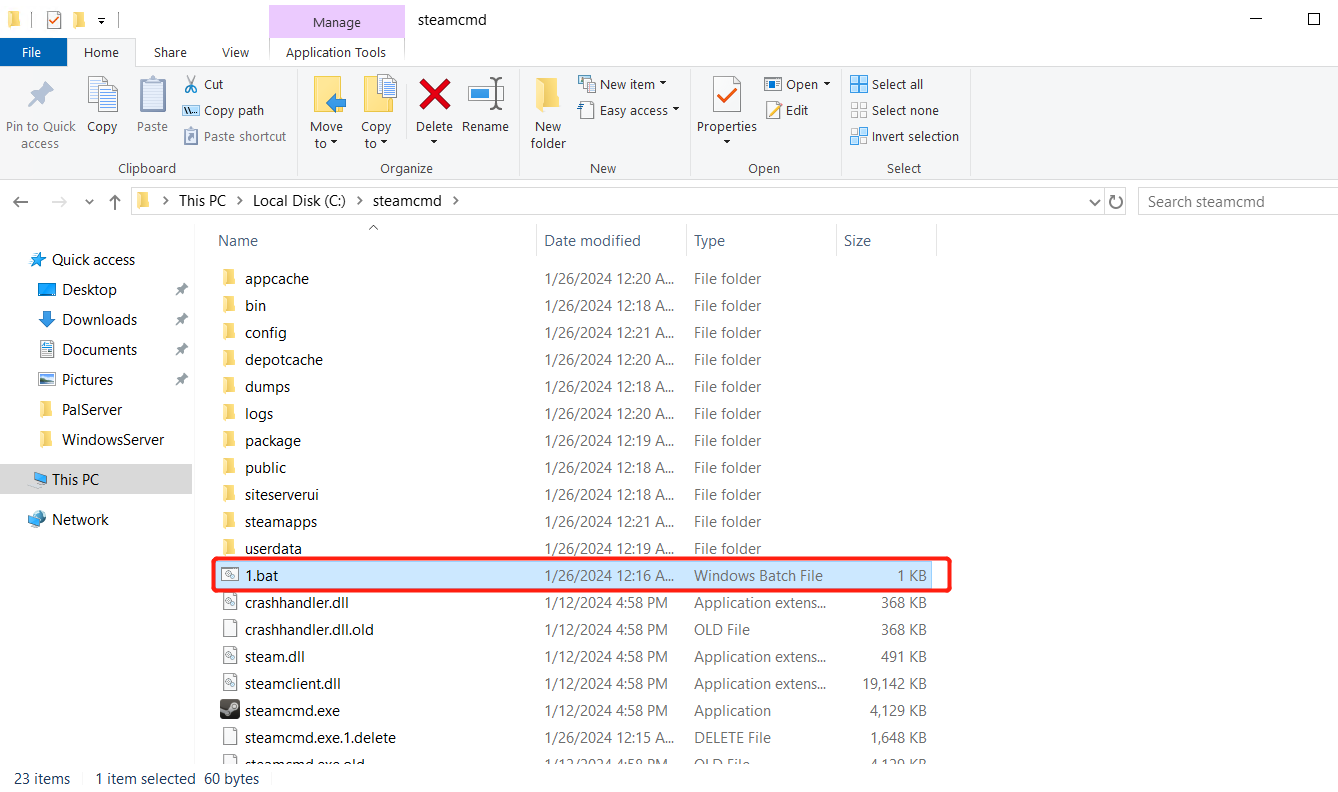Image resolution: width=1338 pixels, height=792 pixels.
Task: Click the Rename icon
Action: point(485,94)
